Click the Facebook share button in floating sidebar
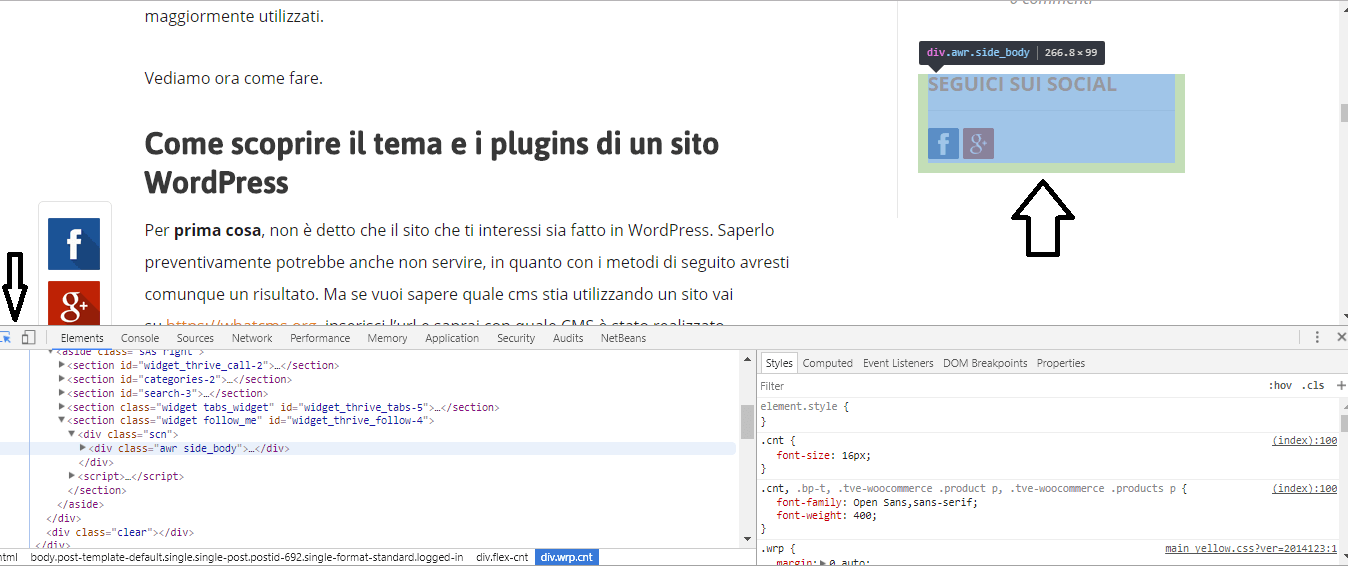The image size is (1348, 566). pyautogui.click(x=74, y=244)
